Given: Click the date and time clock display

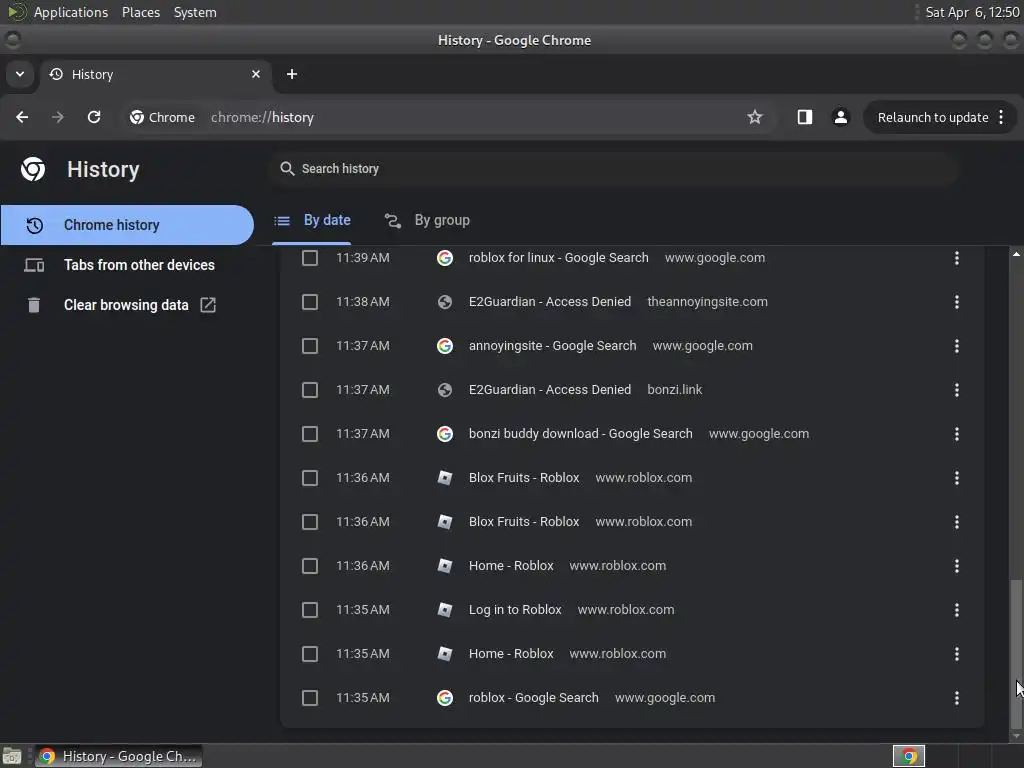Looking at the screenshot, I should click(x=972, y=12).
